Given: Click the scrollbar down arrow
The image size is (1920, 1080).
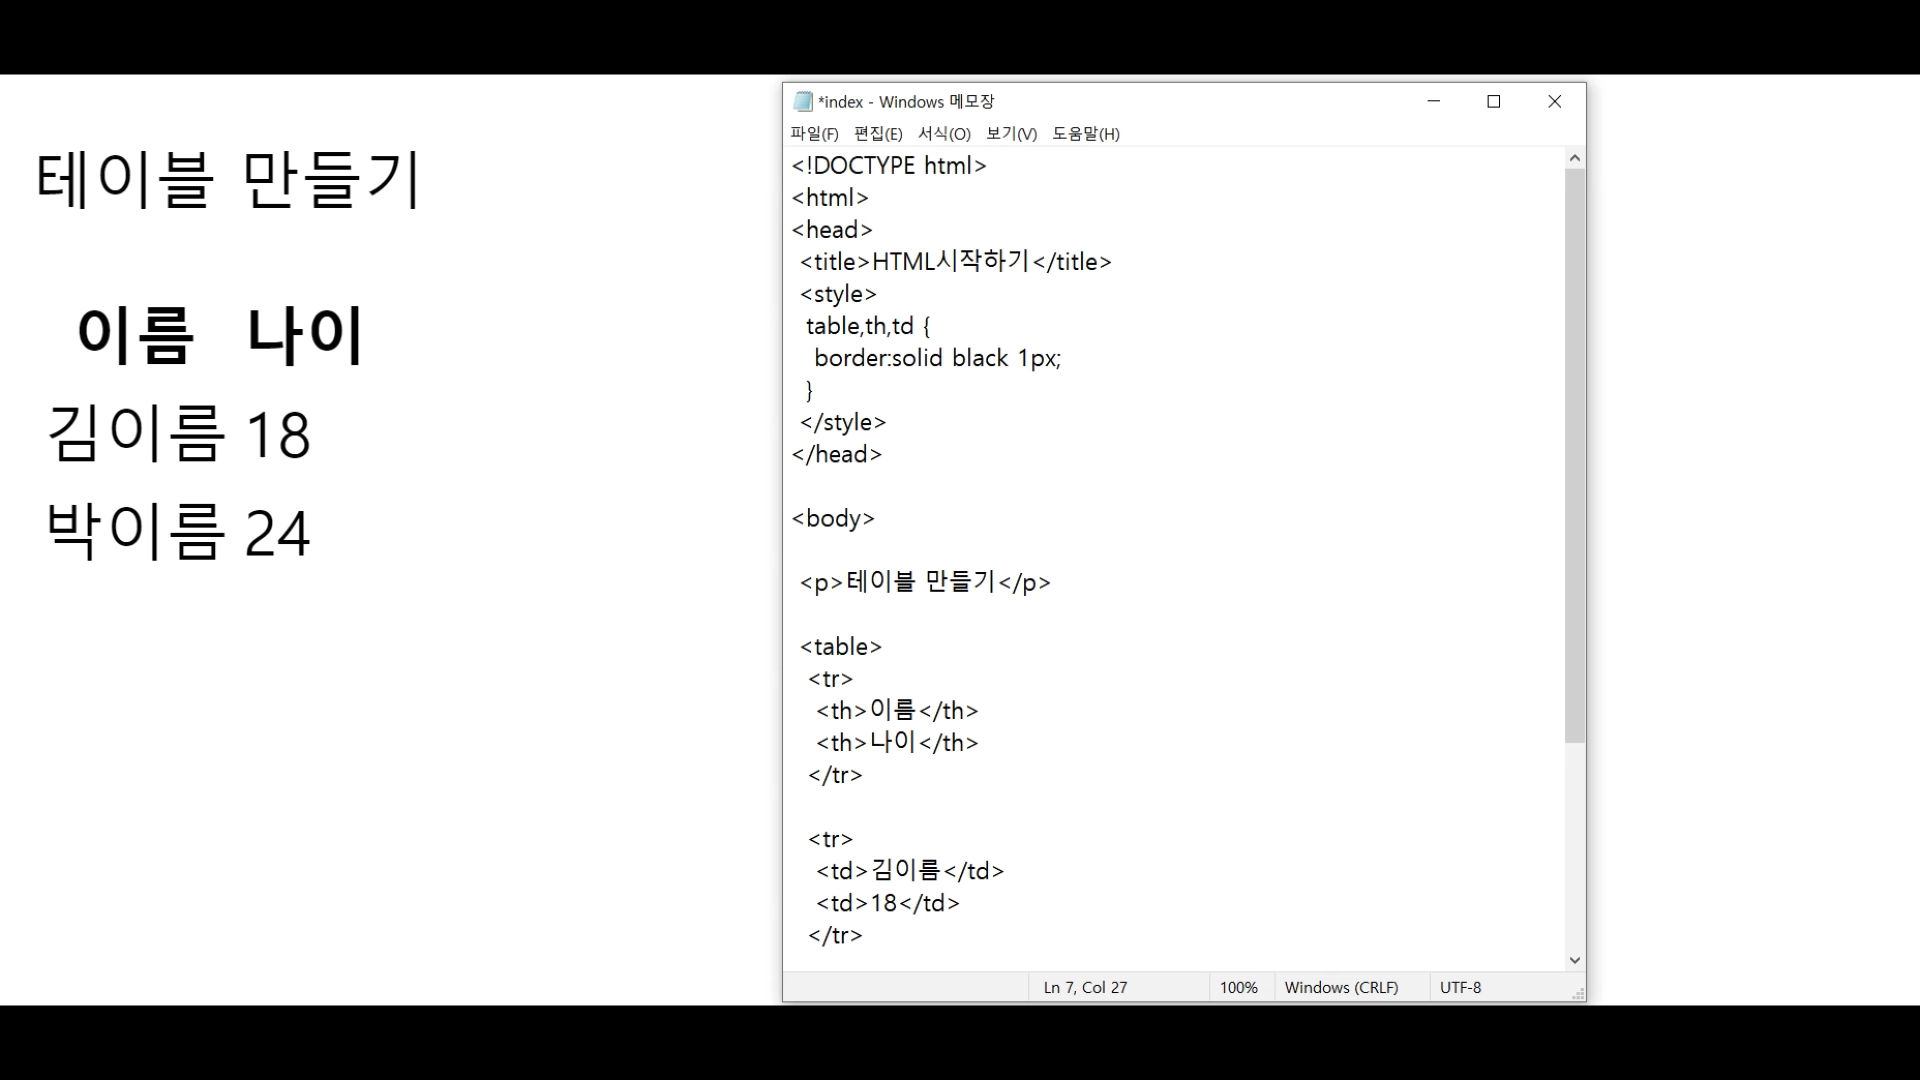Looking at the screenshot, I should (1575, 960).
